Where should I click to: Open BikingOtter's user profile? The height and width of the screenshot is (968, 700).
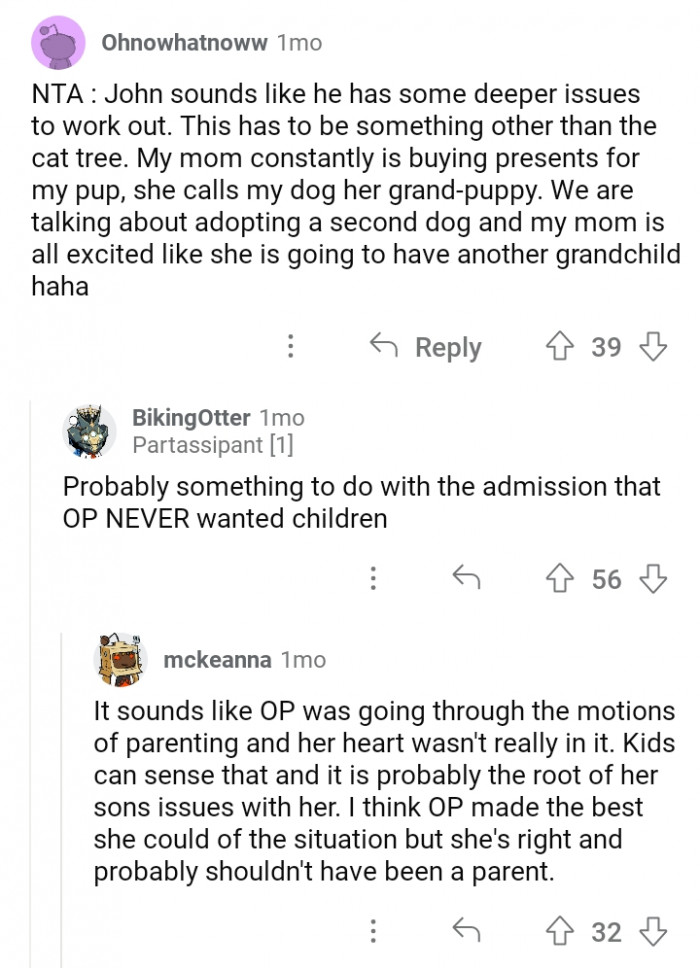click(x=191, y=417)
